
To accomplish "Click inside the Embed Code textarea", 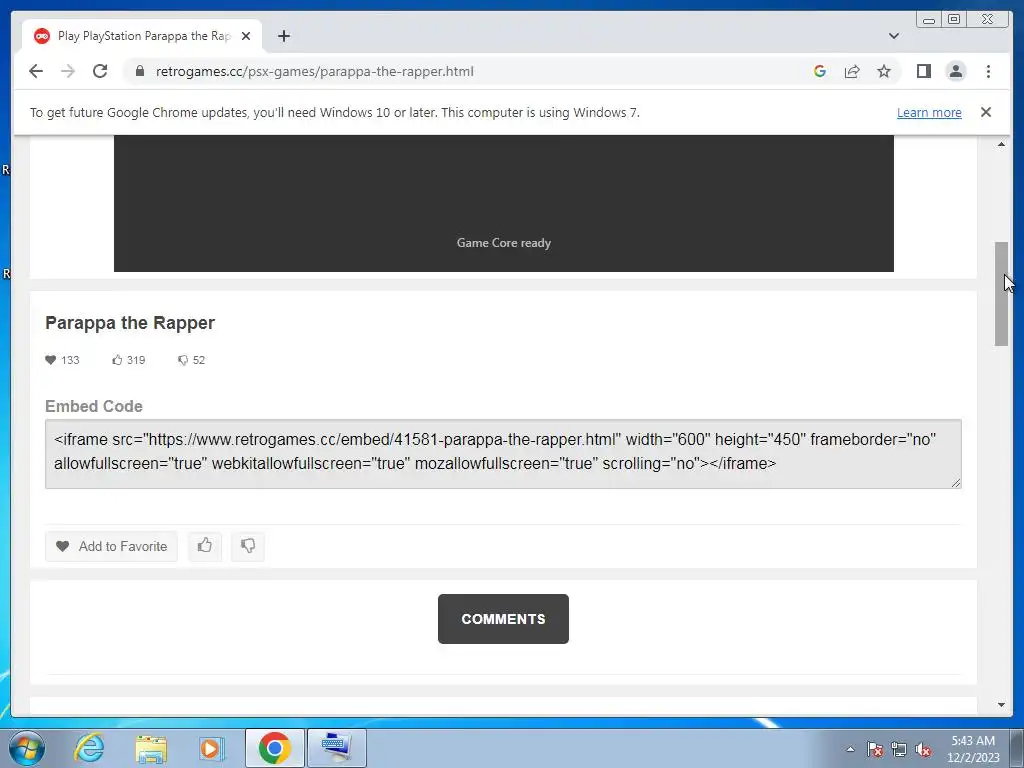I will (503, 454).
